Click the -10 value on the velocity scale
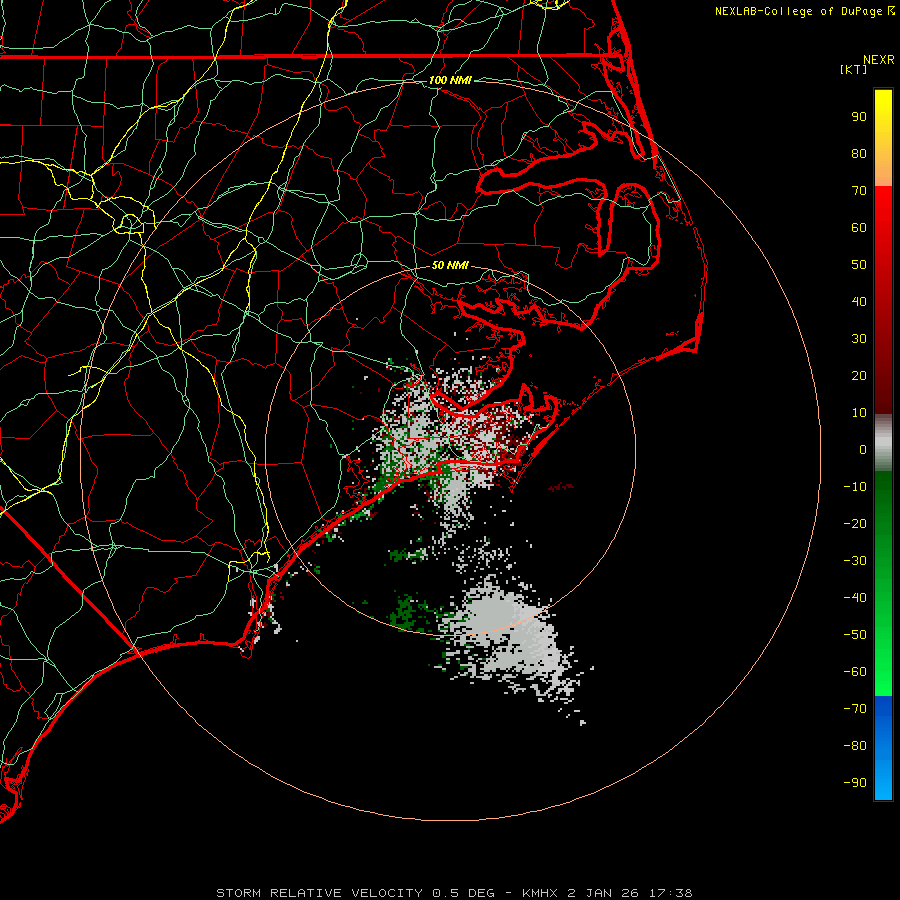The width and height of the screenshot is (900, 900). [855, 487]
